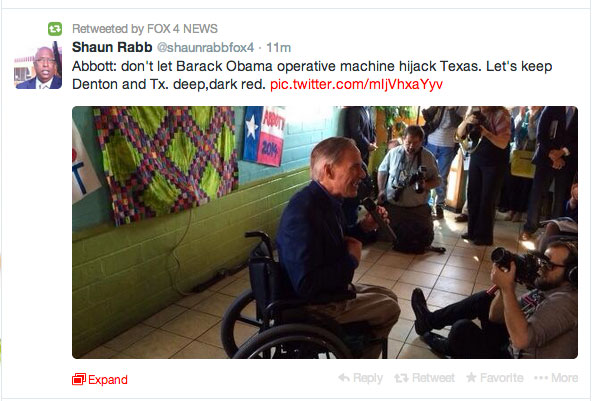592x401 pixels.
Task: Mark tweet via the Favorite label
Action: pyautogui.click(x=502, y=378)
